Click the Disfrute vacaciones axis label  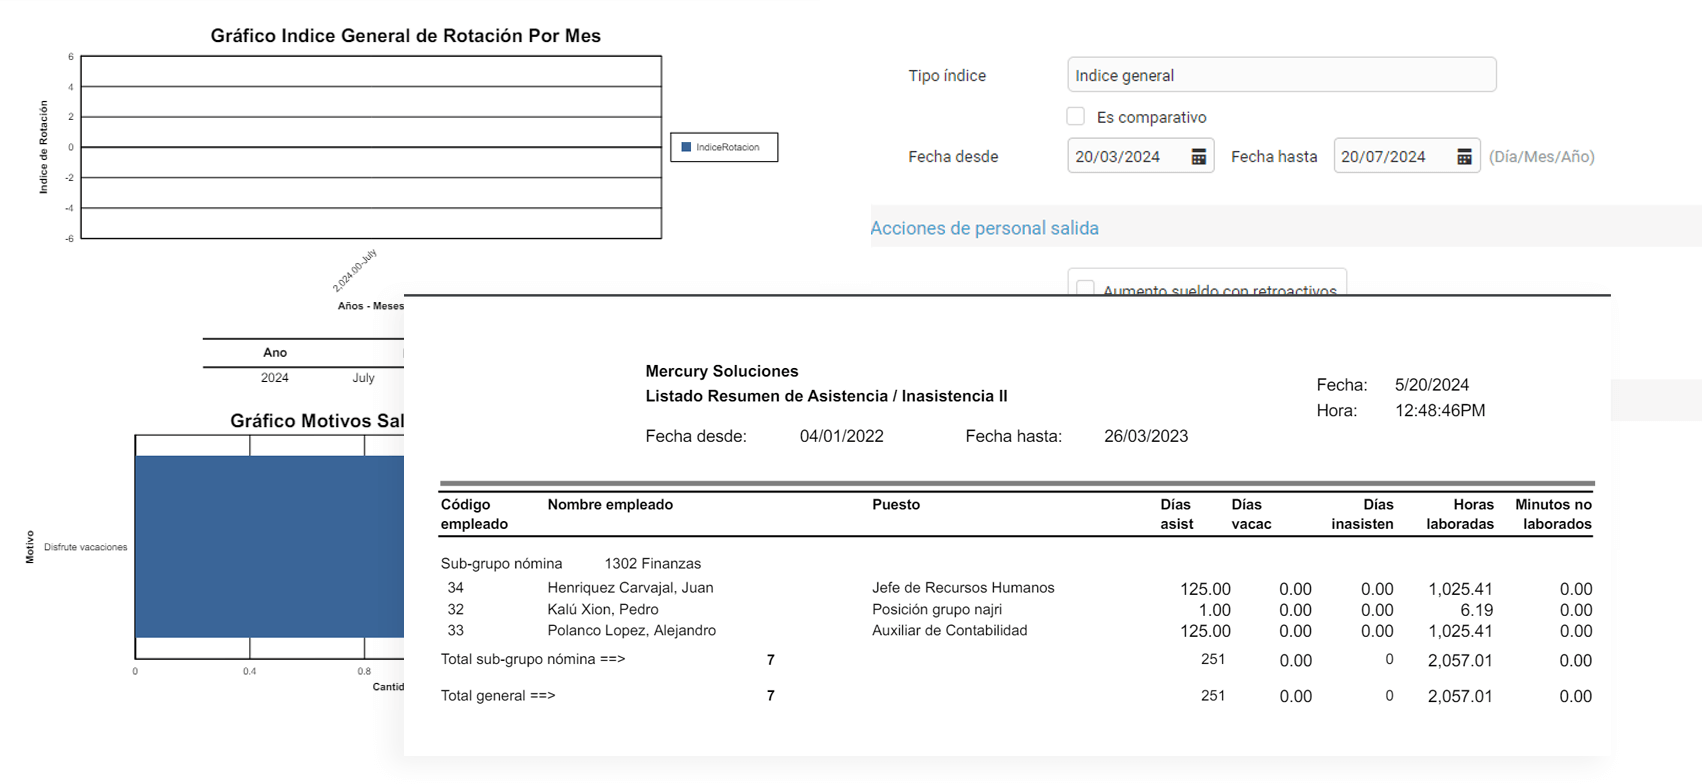pyautogui.click(x=86, y=547)
